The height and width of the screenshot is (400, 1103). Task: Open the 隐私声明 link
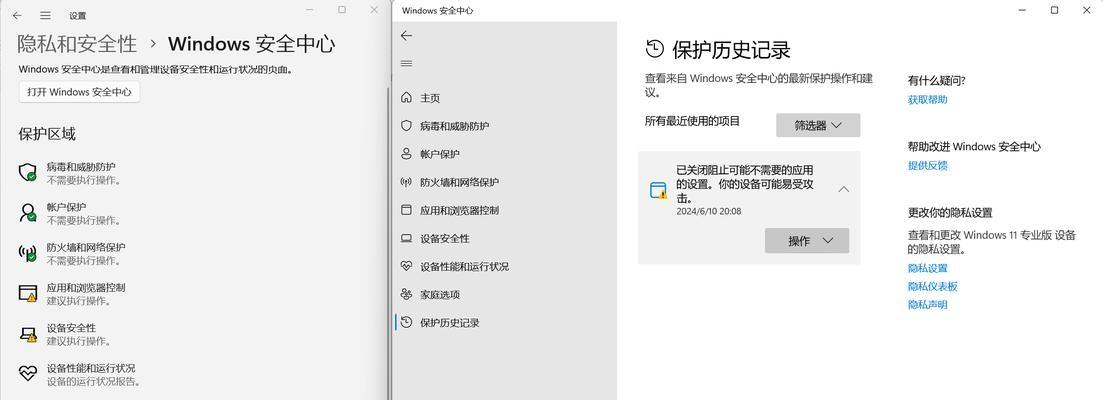pyautogui.click(x=927, y=304)
